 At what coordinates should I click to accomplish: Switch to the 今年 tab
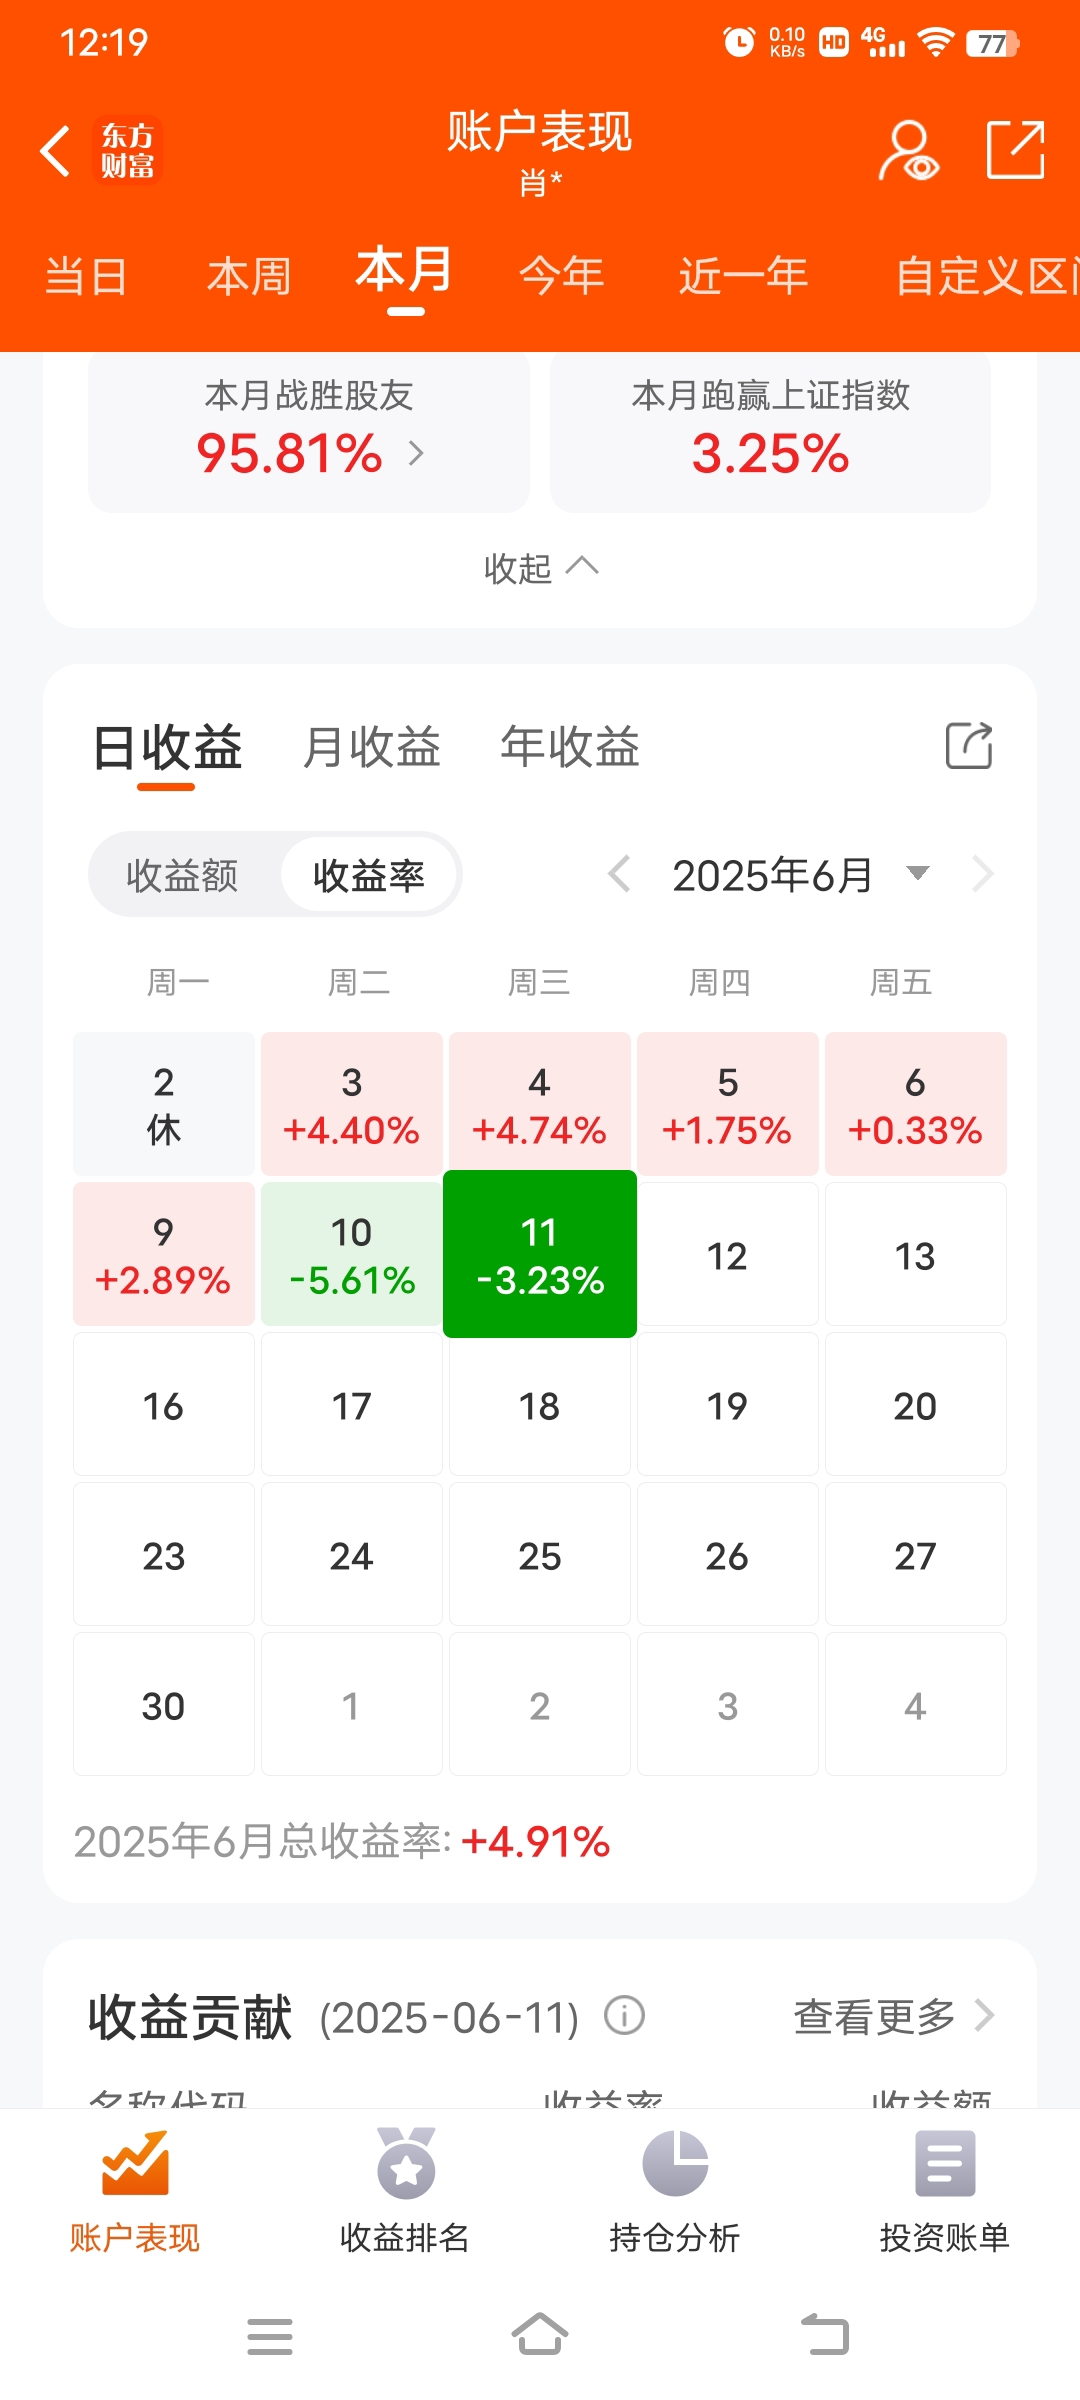click(562, 276)
